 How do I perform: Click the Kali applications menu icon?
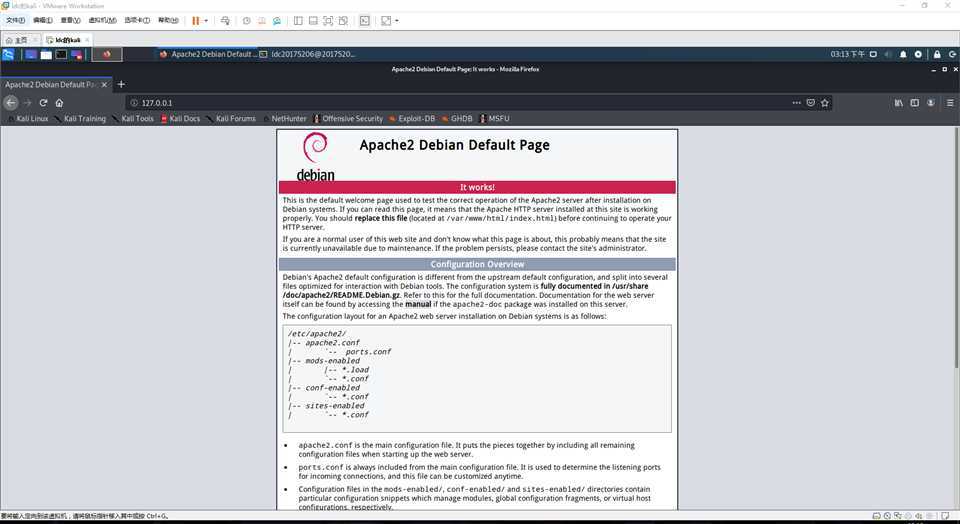pyautogui.click(x=8, y=54)
